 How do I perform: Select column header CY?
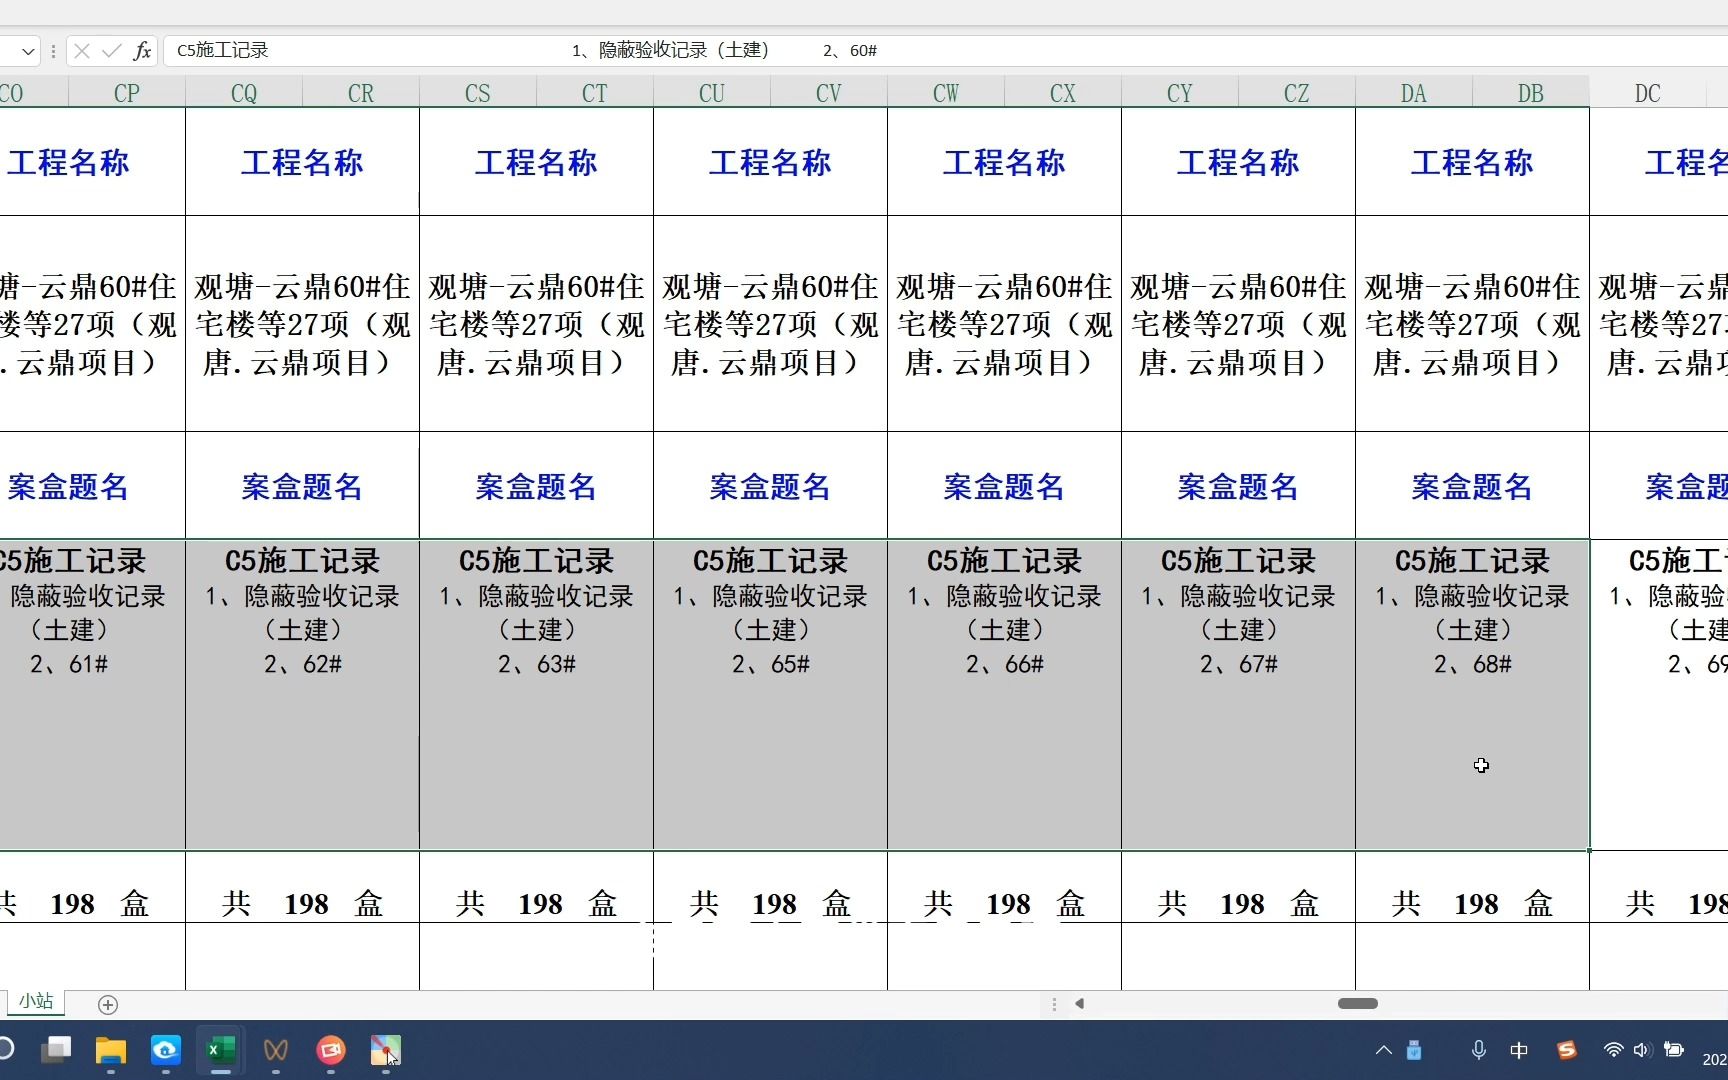point(1180,93)
